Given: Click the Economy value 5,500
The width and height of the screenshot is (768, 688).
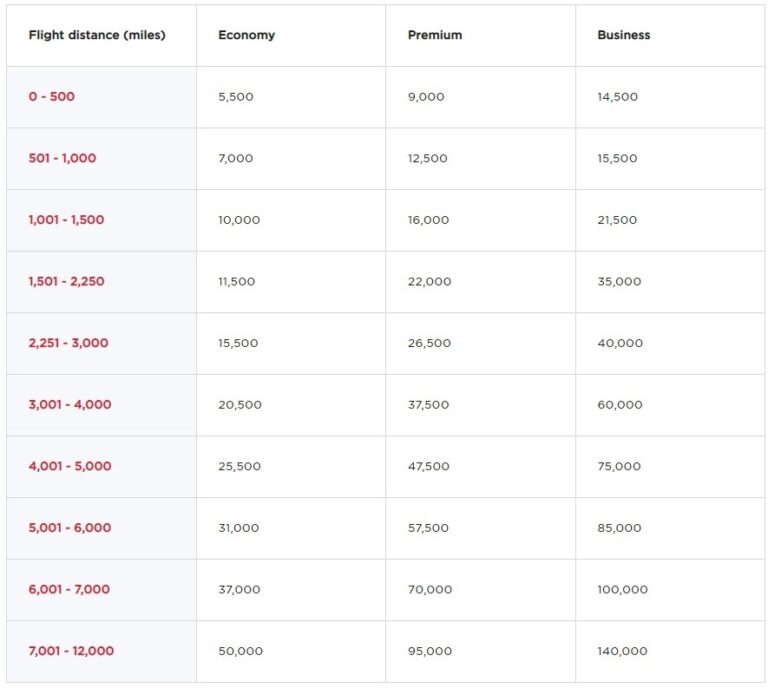Looking at the screenshot, I should (238, 97).
